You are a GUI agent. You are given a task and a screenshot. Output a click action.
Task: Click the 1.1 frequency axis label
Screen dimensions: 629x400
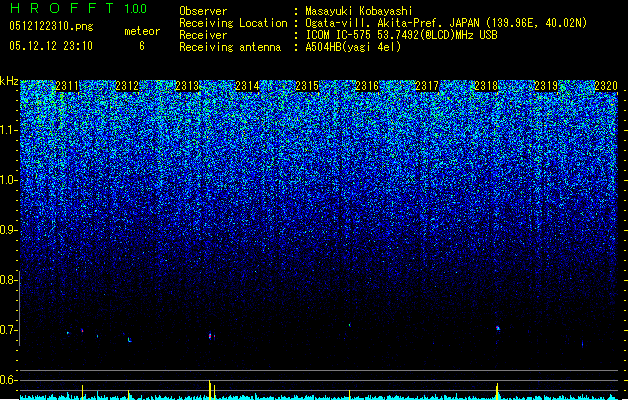[x=9, y=130]
